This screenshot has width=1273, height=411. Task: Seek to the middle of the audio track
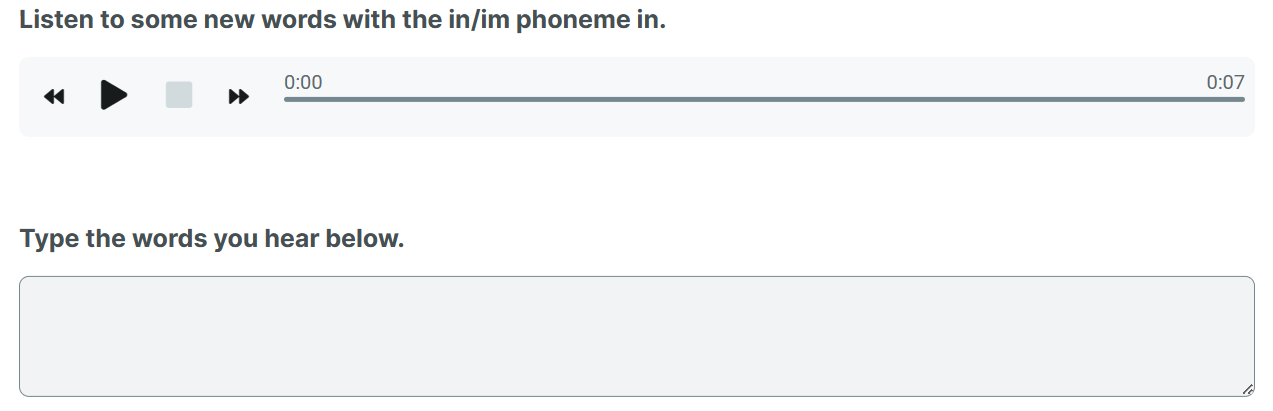point(764,99)
